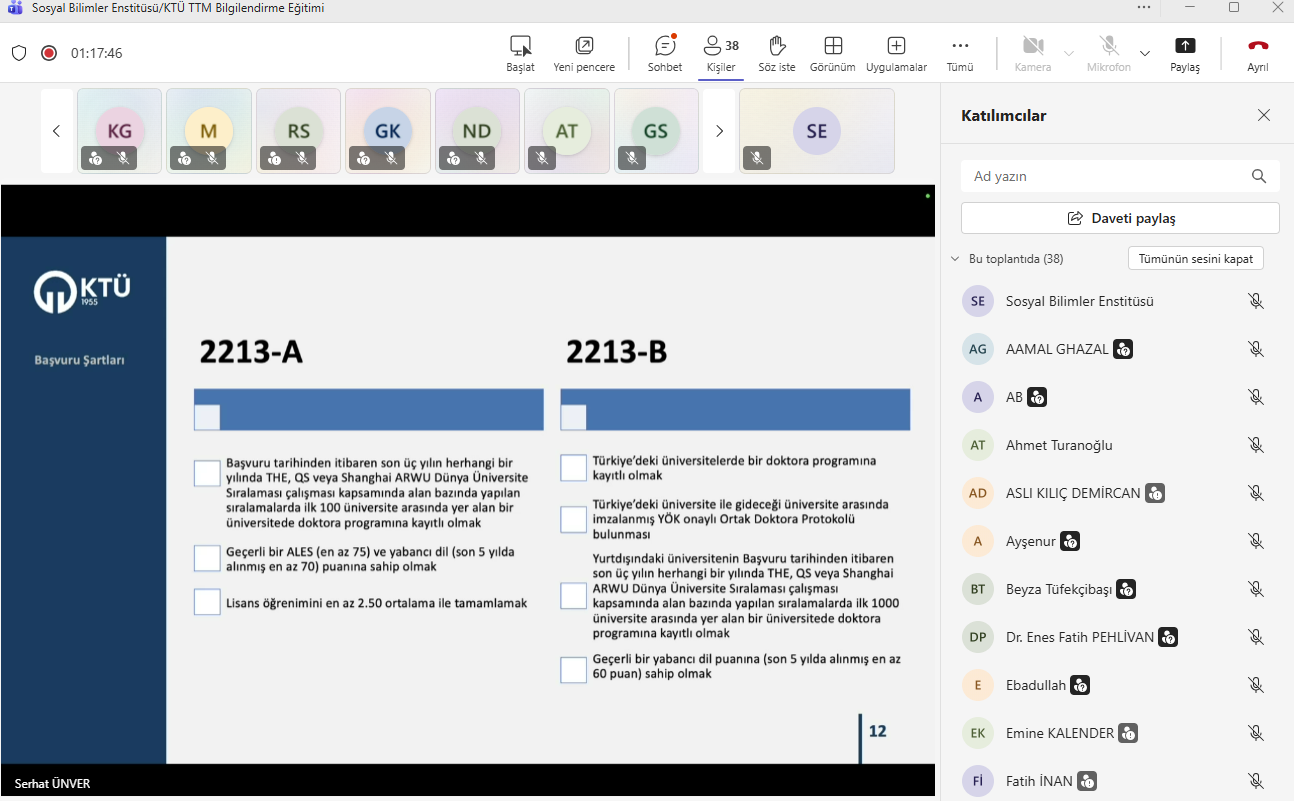The image size is (1294, 801).
Task: Leave the meeting with Ayrıl
Action: (1257, 47)
